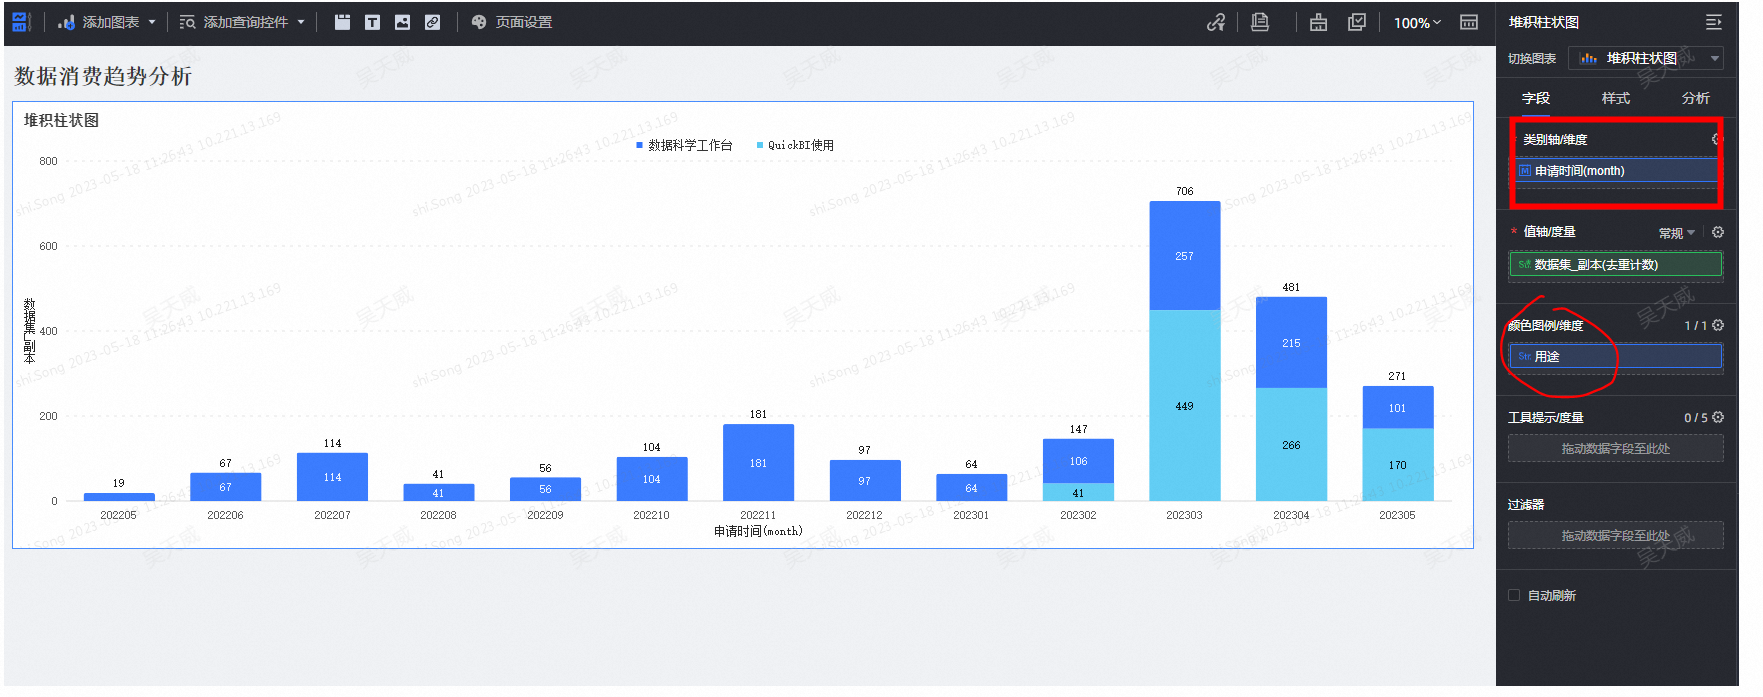The height and width of the screenshot is (697, 1763).
Task: Open the global linkage icon in toolbar
Action: coord(1216,22)
